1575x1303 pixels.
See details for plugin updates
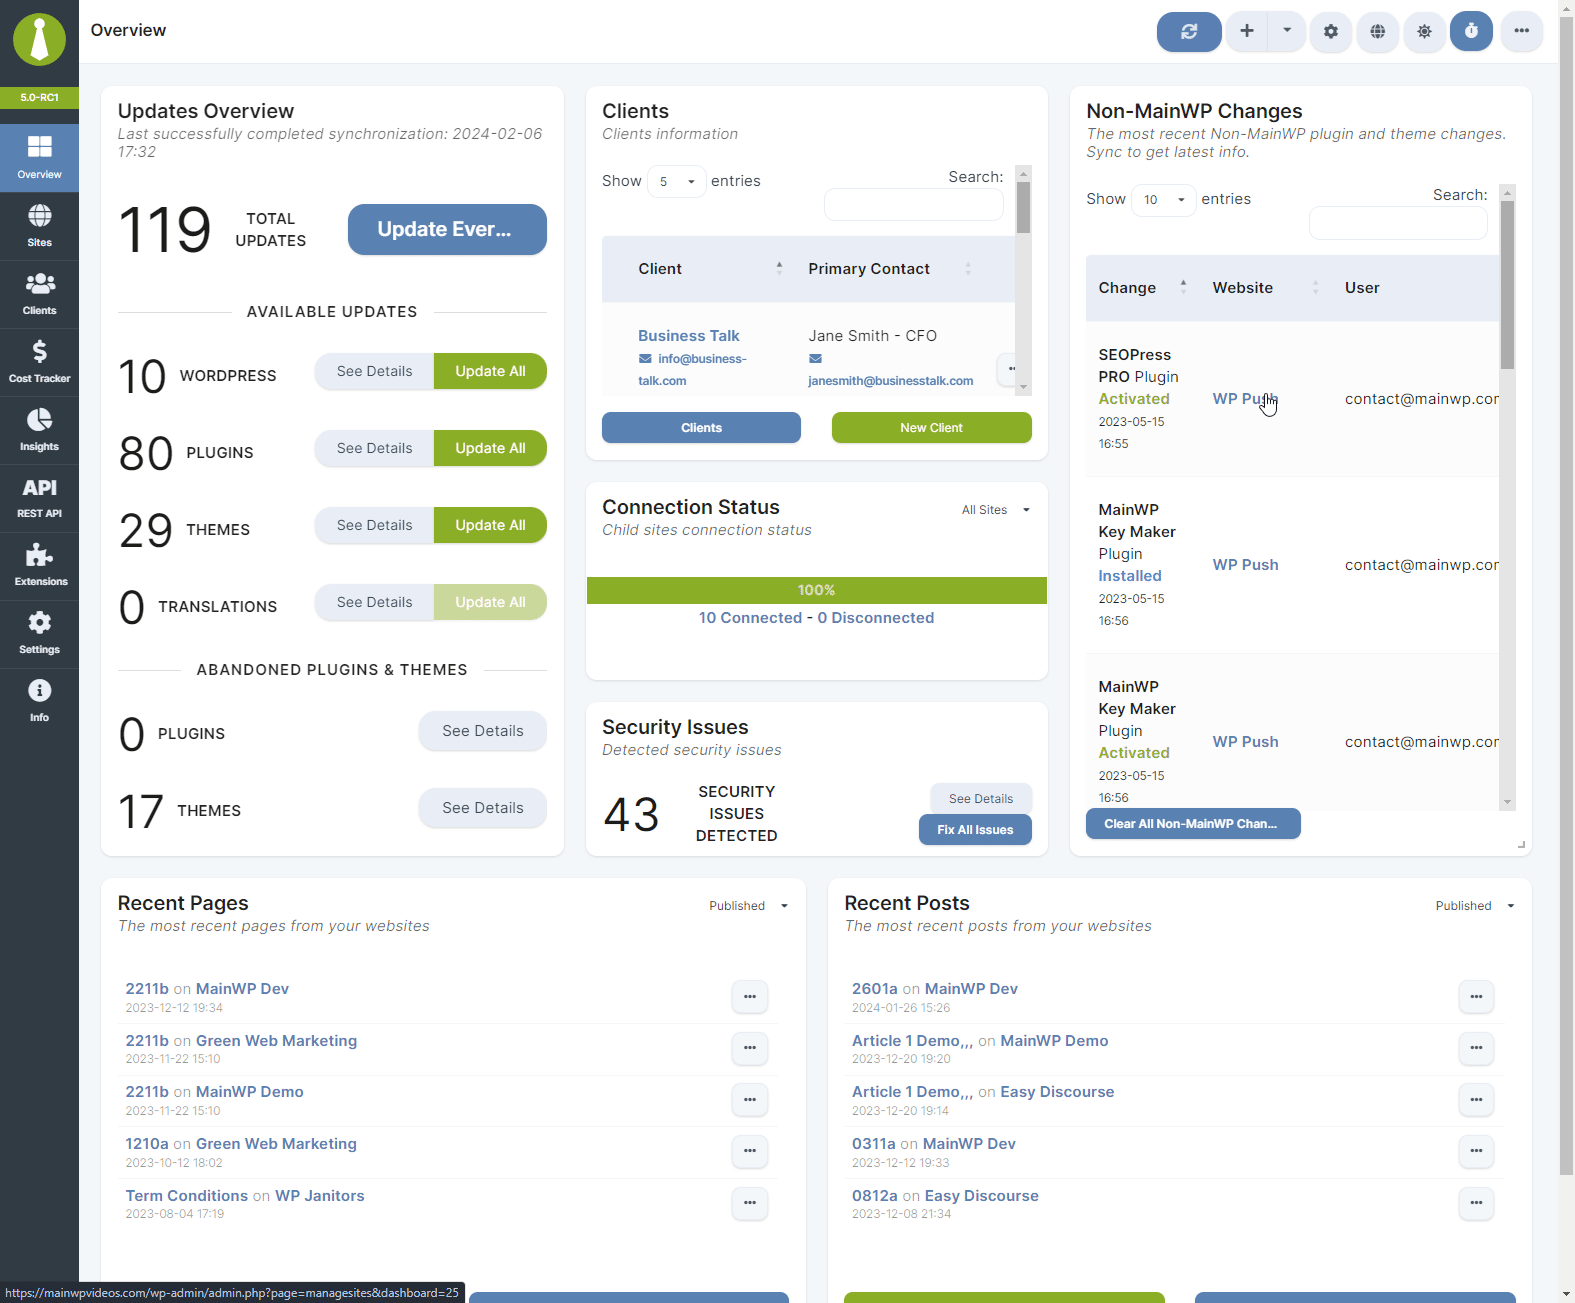[x=374, y=448]
